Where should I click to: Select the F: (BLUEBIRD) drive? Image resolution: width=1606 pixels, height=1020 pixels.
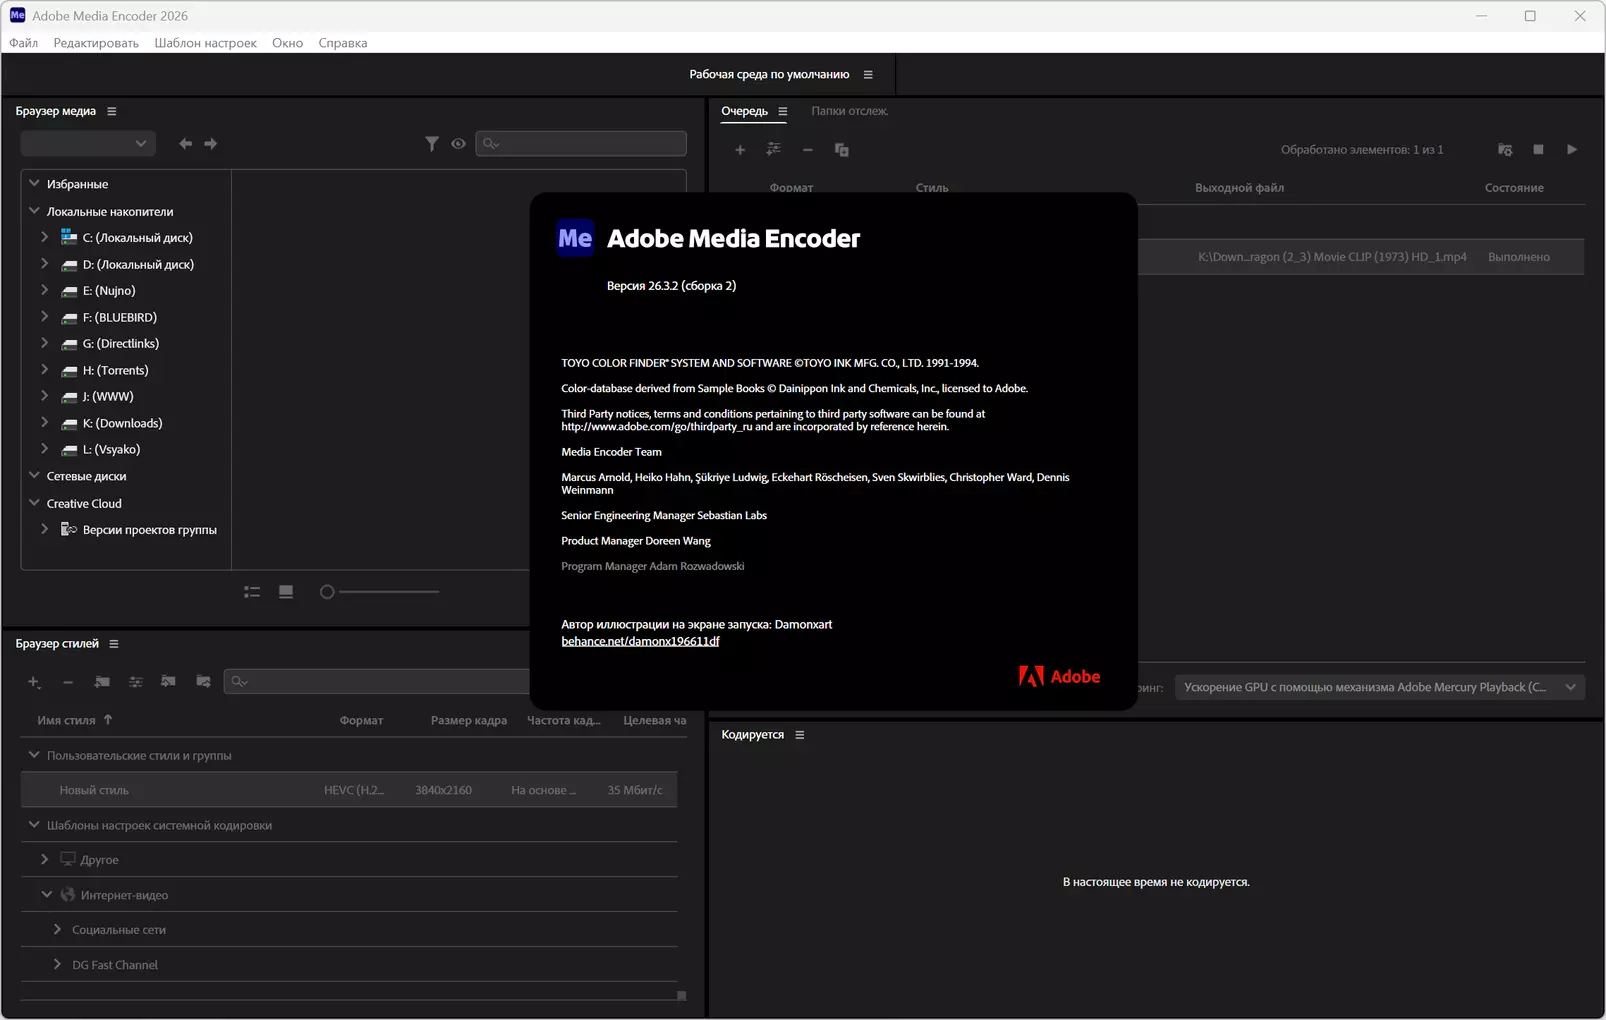(x=120, y=317)
